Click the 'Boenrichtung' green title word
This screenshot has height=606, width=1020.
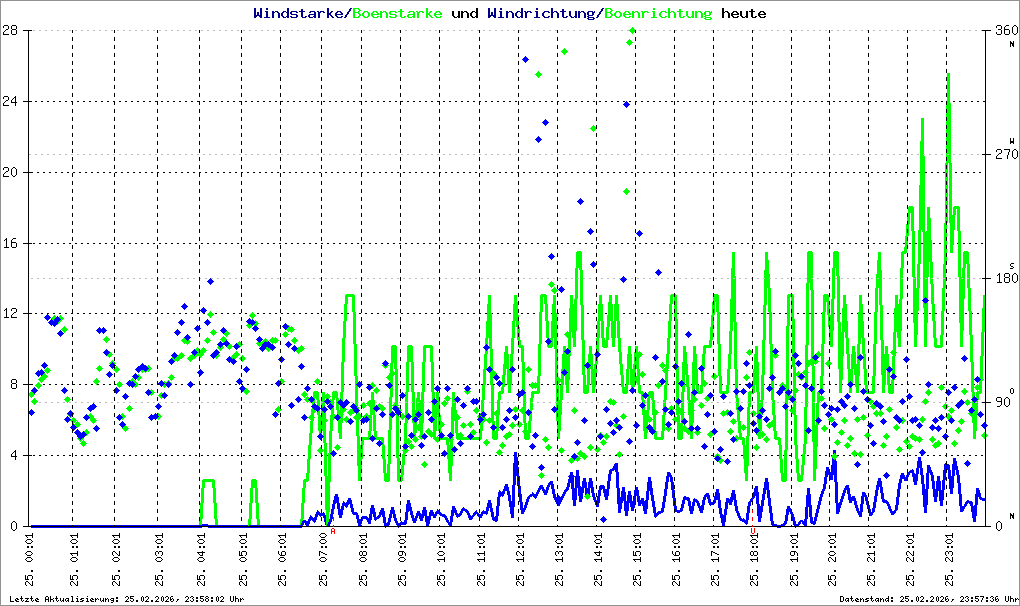(658, 13)
